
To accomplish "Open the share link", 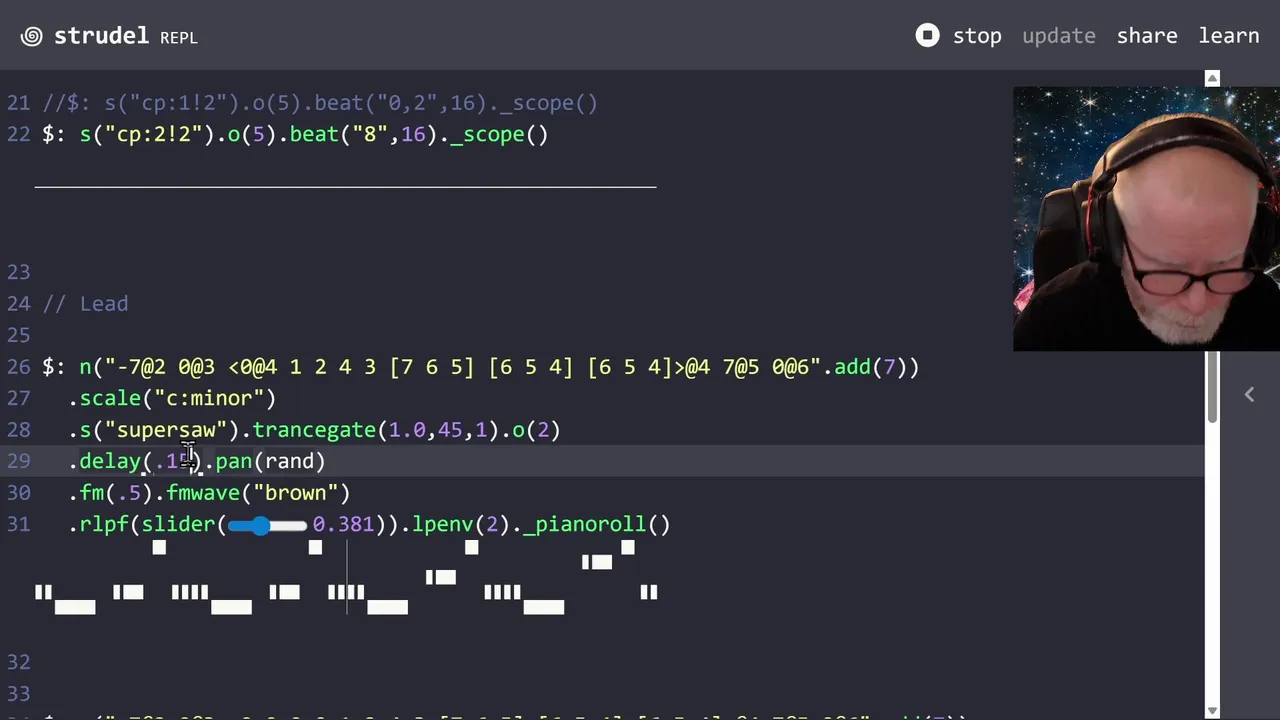I will point(1147,36).
